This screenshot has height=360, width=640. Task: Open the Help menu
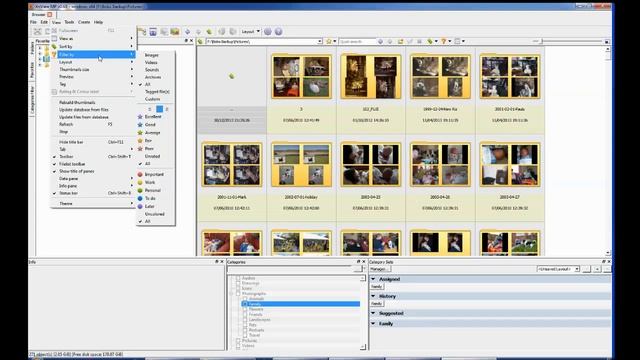coord(98,22)
